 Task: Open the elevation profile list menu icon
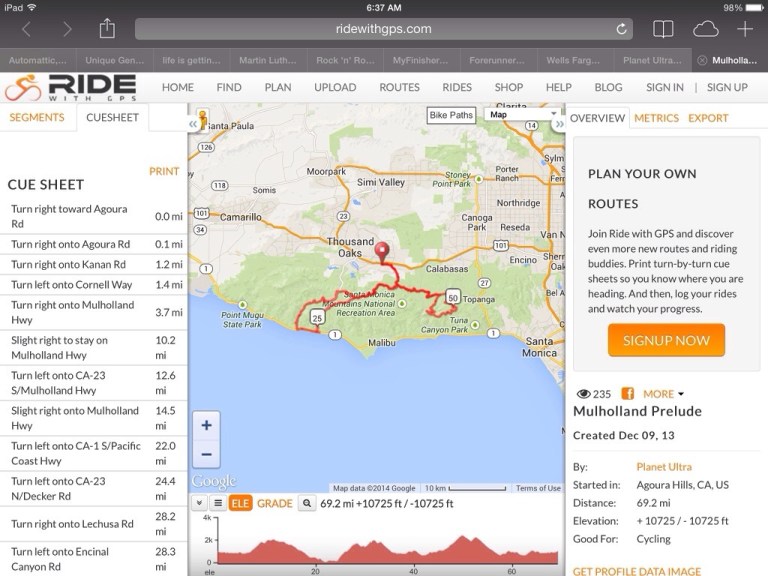(x=217, y=503)
